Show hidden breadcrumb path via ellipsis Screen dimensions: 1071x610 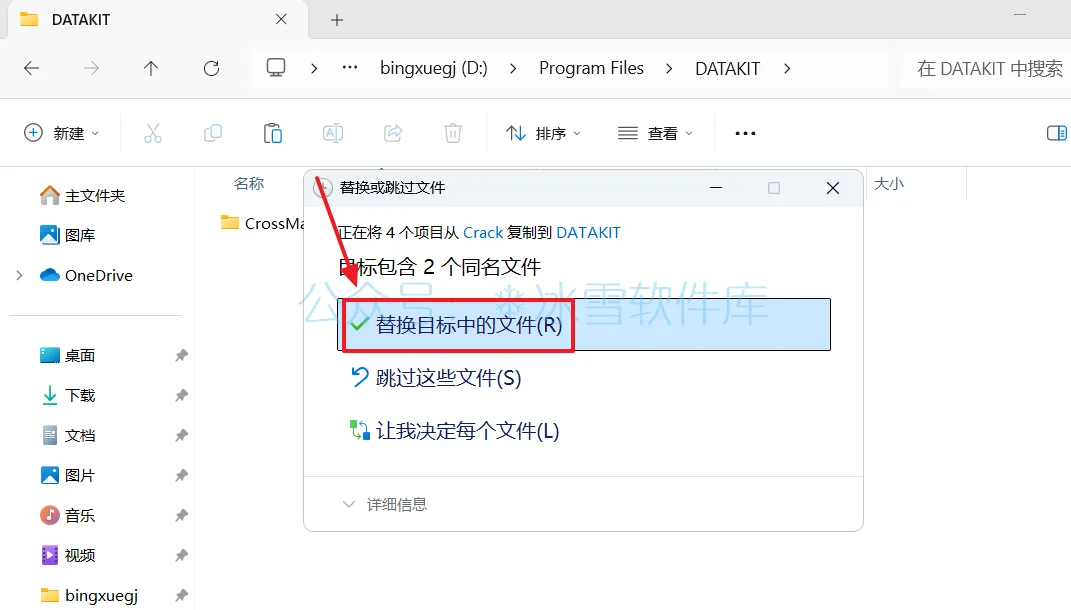350,68
